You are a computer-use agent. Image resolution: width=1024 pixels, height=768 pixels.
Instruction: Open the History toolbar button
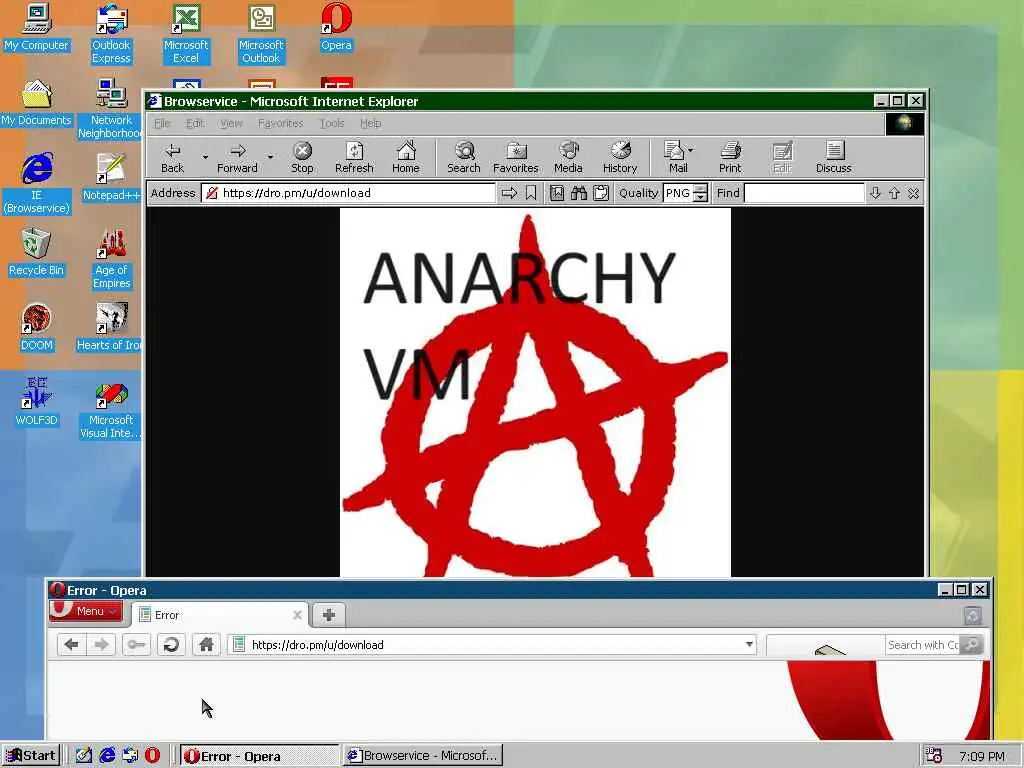coord(620,157)
